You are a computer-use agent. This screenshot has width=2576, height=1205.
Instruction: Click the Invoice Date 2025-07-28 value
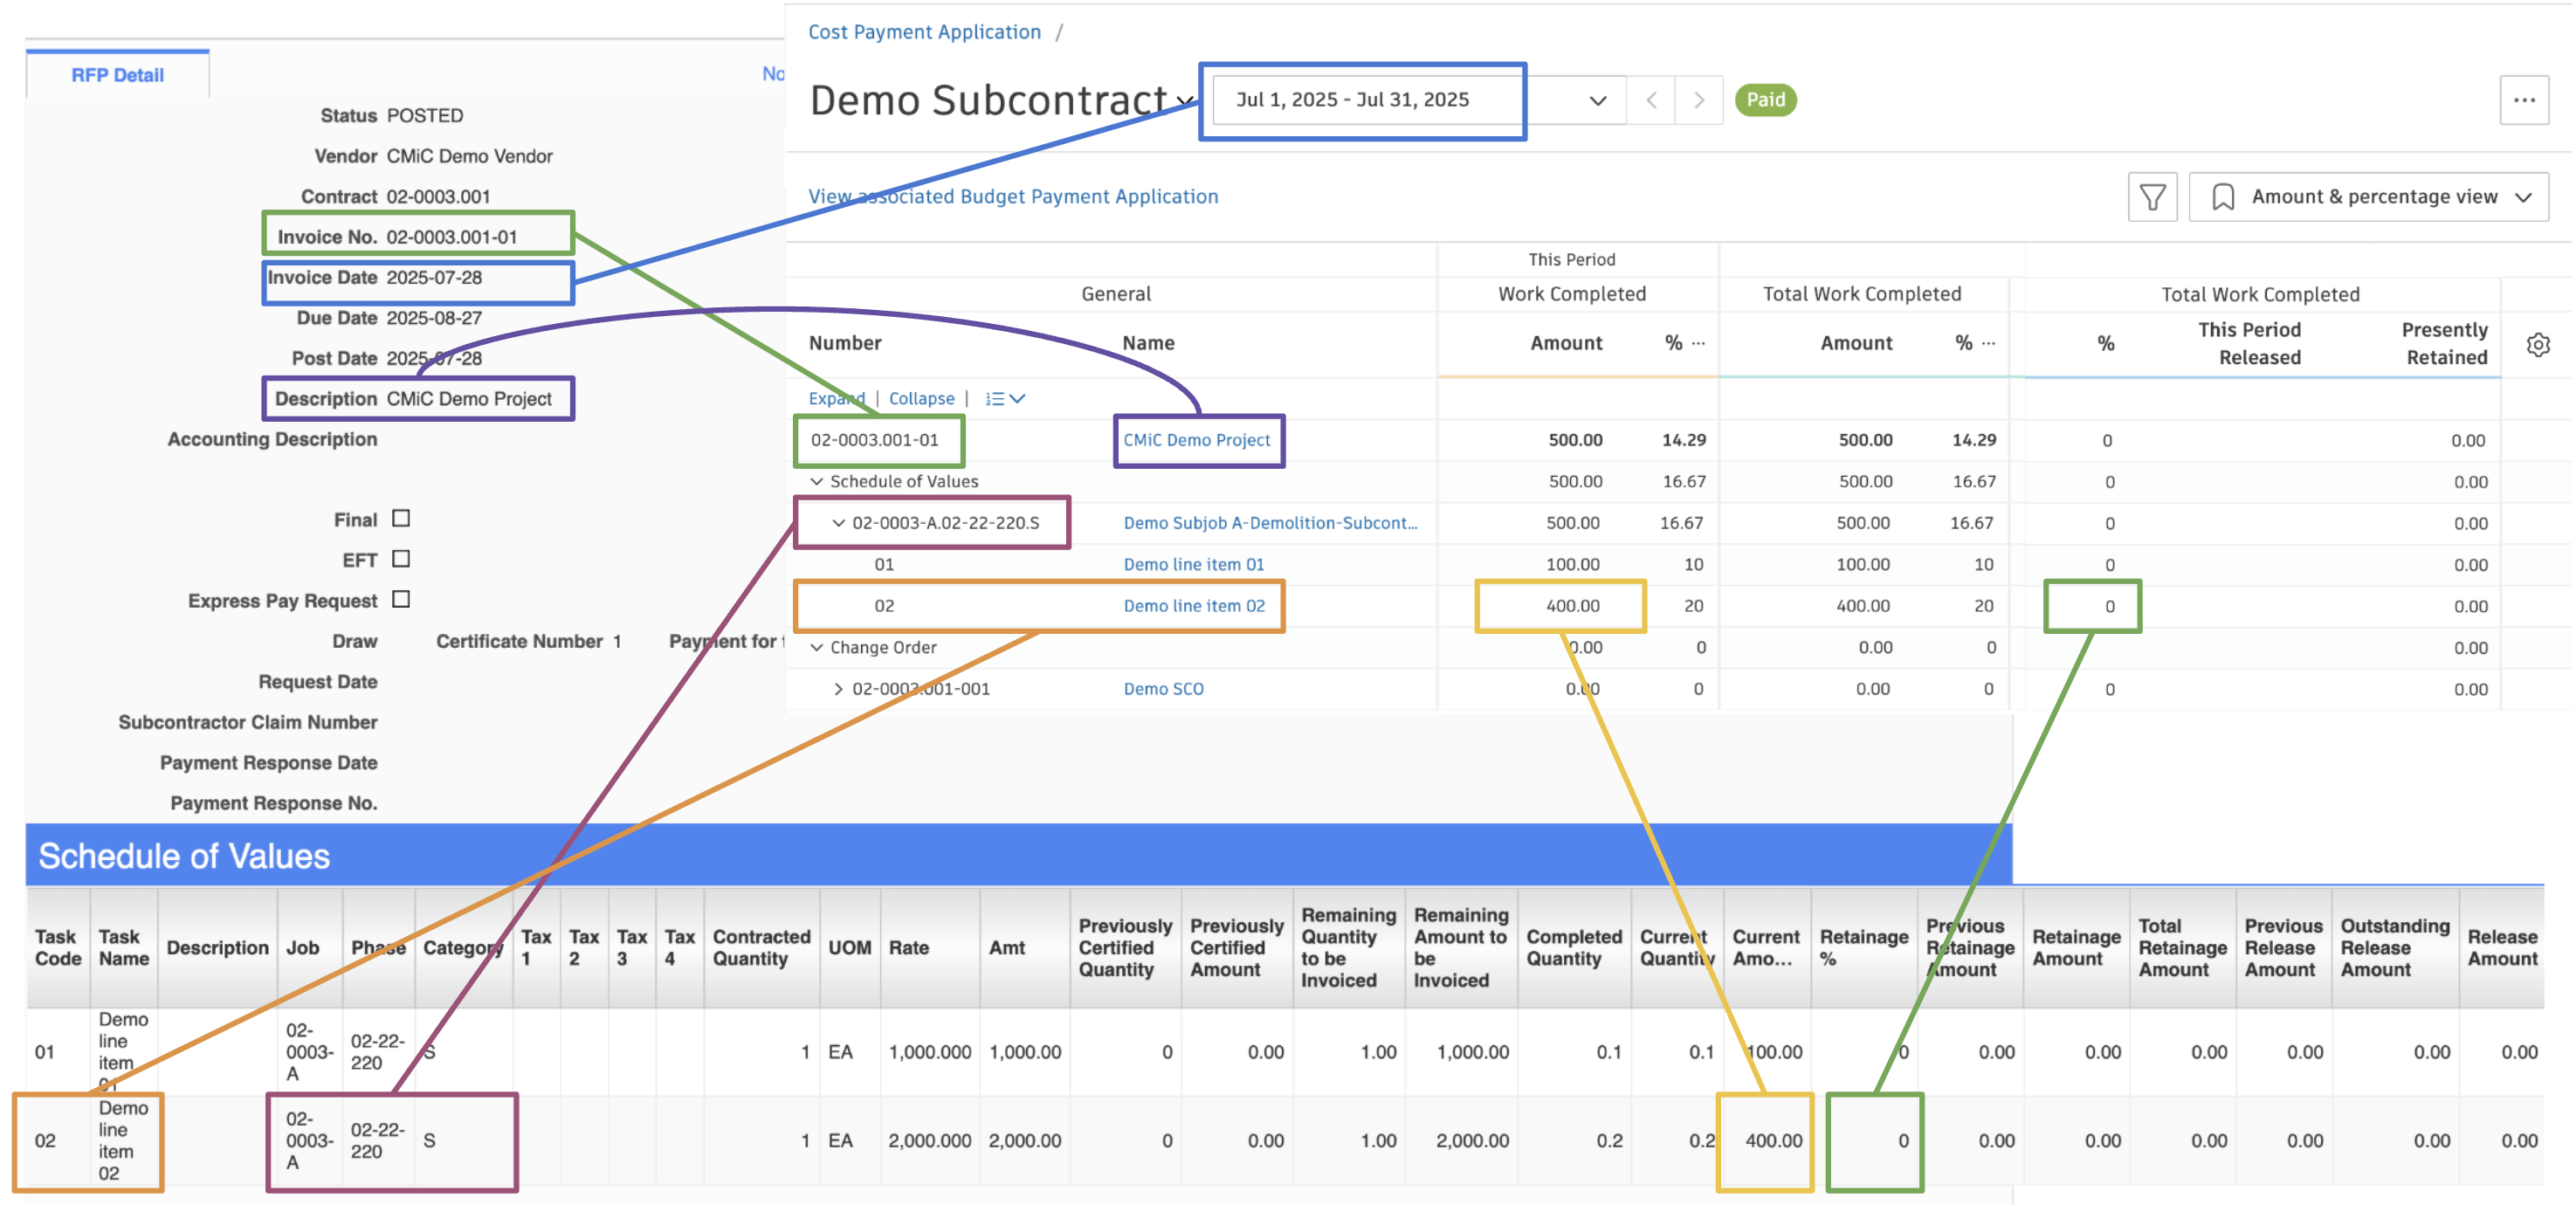[x=434, y=278]
